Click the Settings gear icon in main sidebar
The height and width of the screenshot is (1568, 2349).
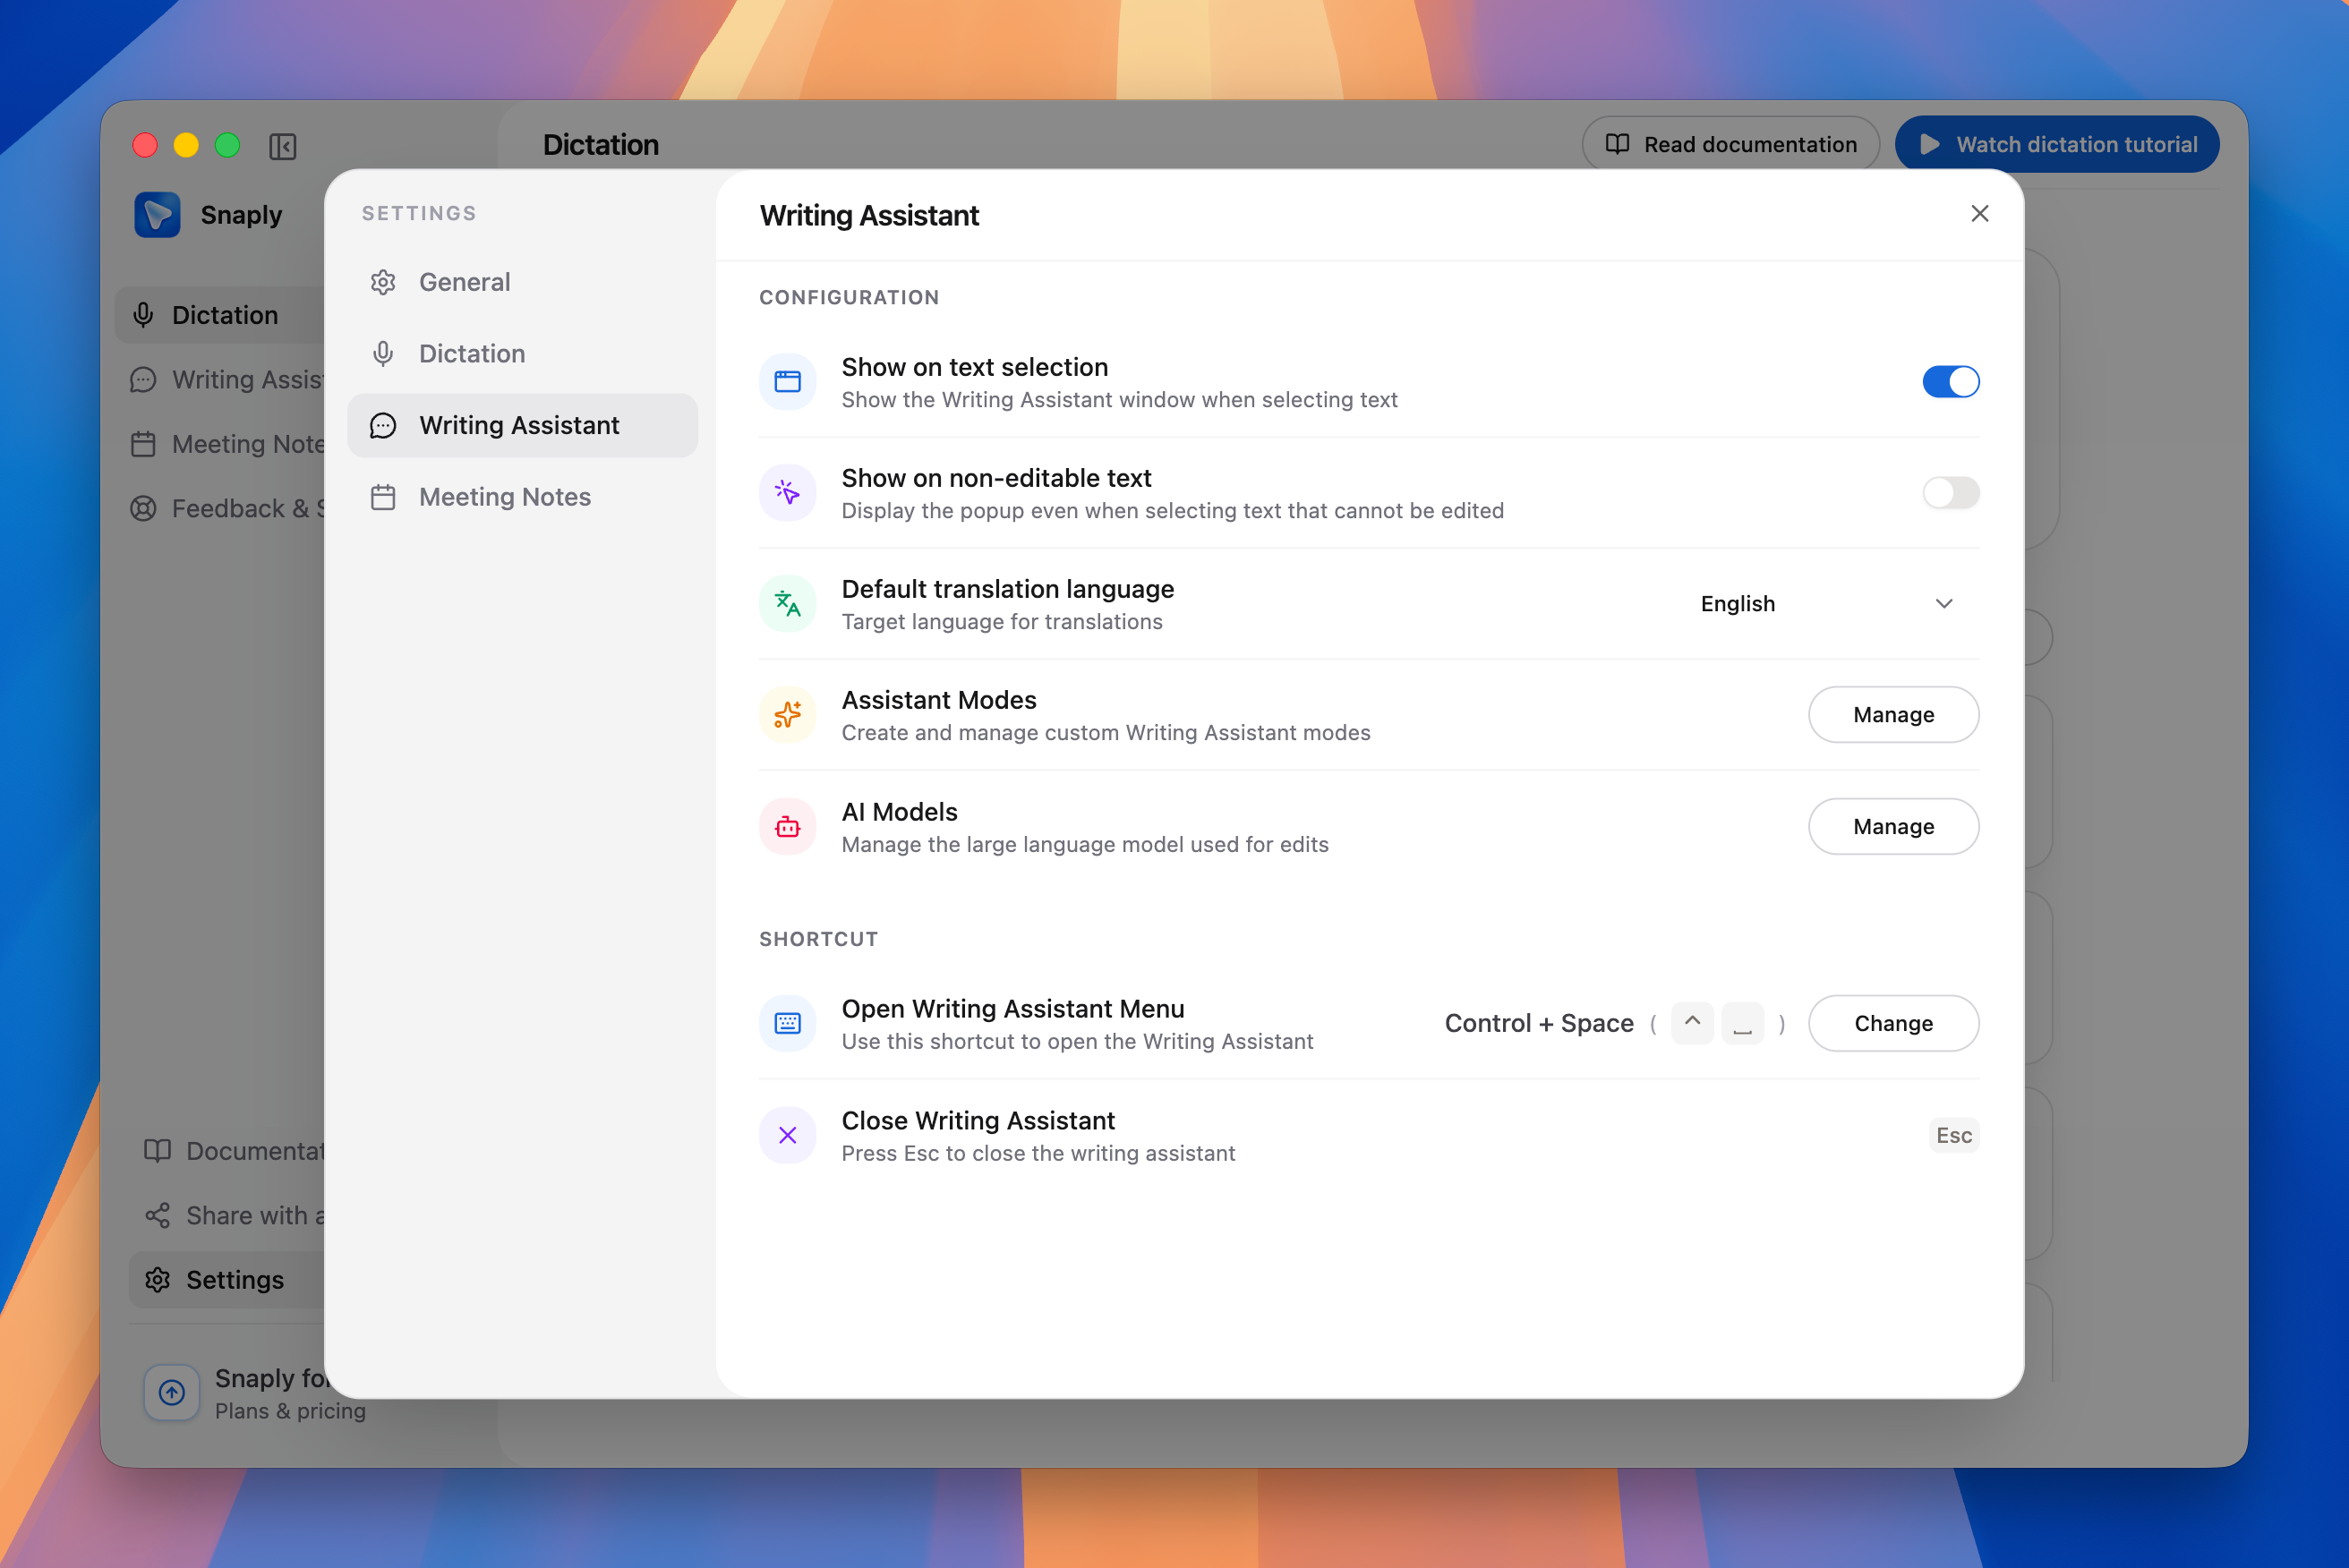(157, 1280)
